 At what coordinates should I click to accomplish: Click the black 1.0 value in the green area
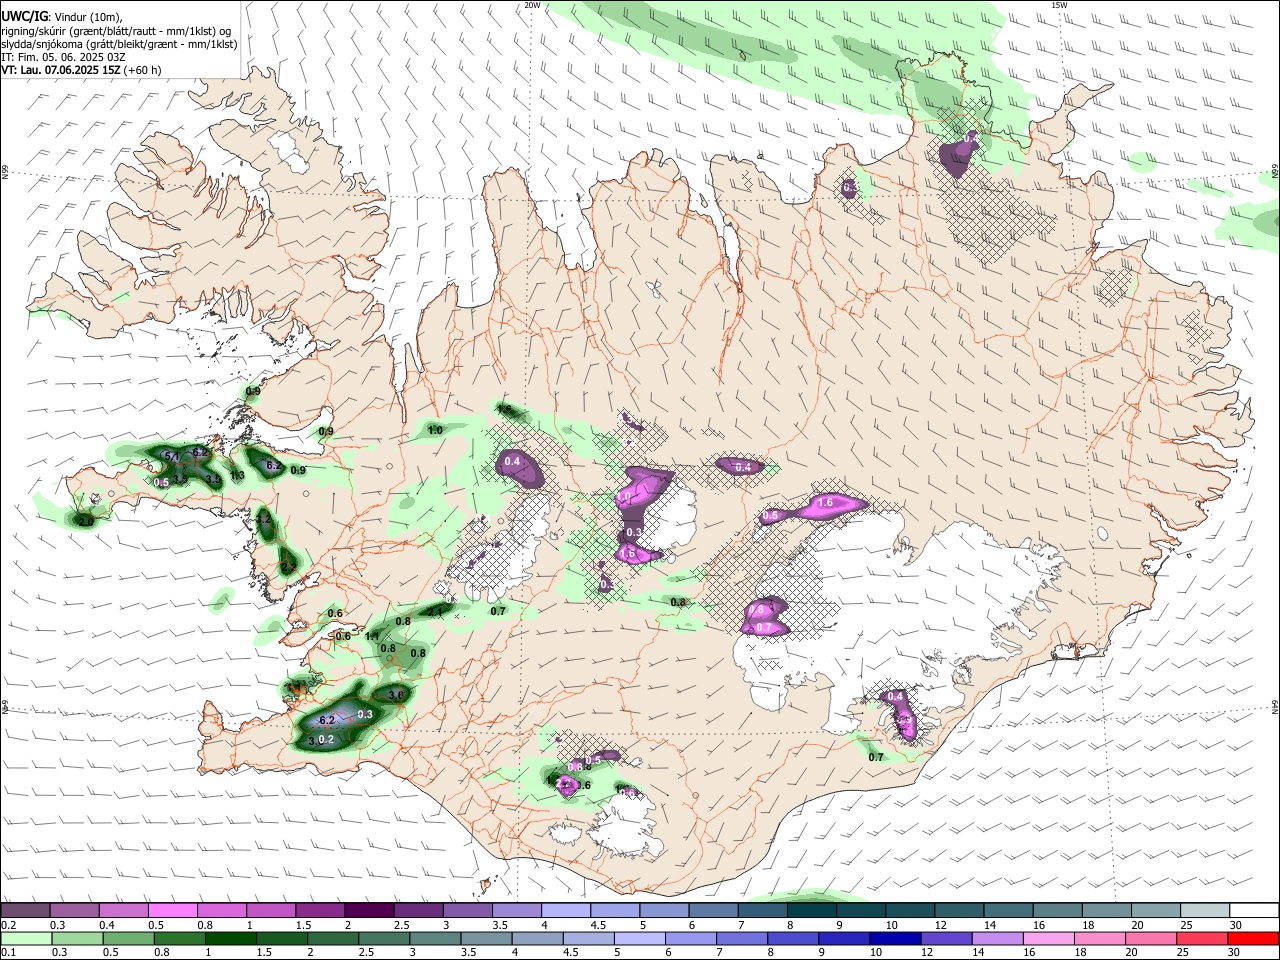(x=435, y=430)
